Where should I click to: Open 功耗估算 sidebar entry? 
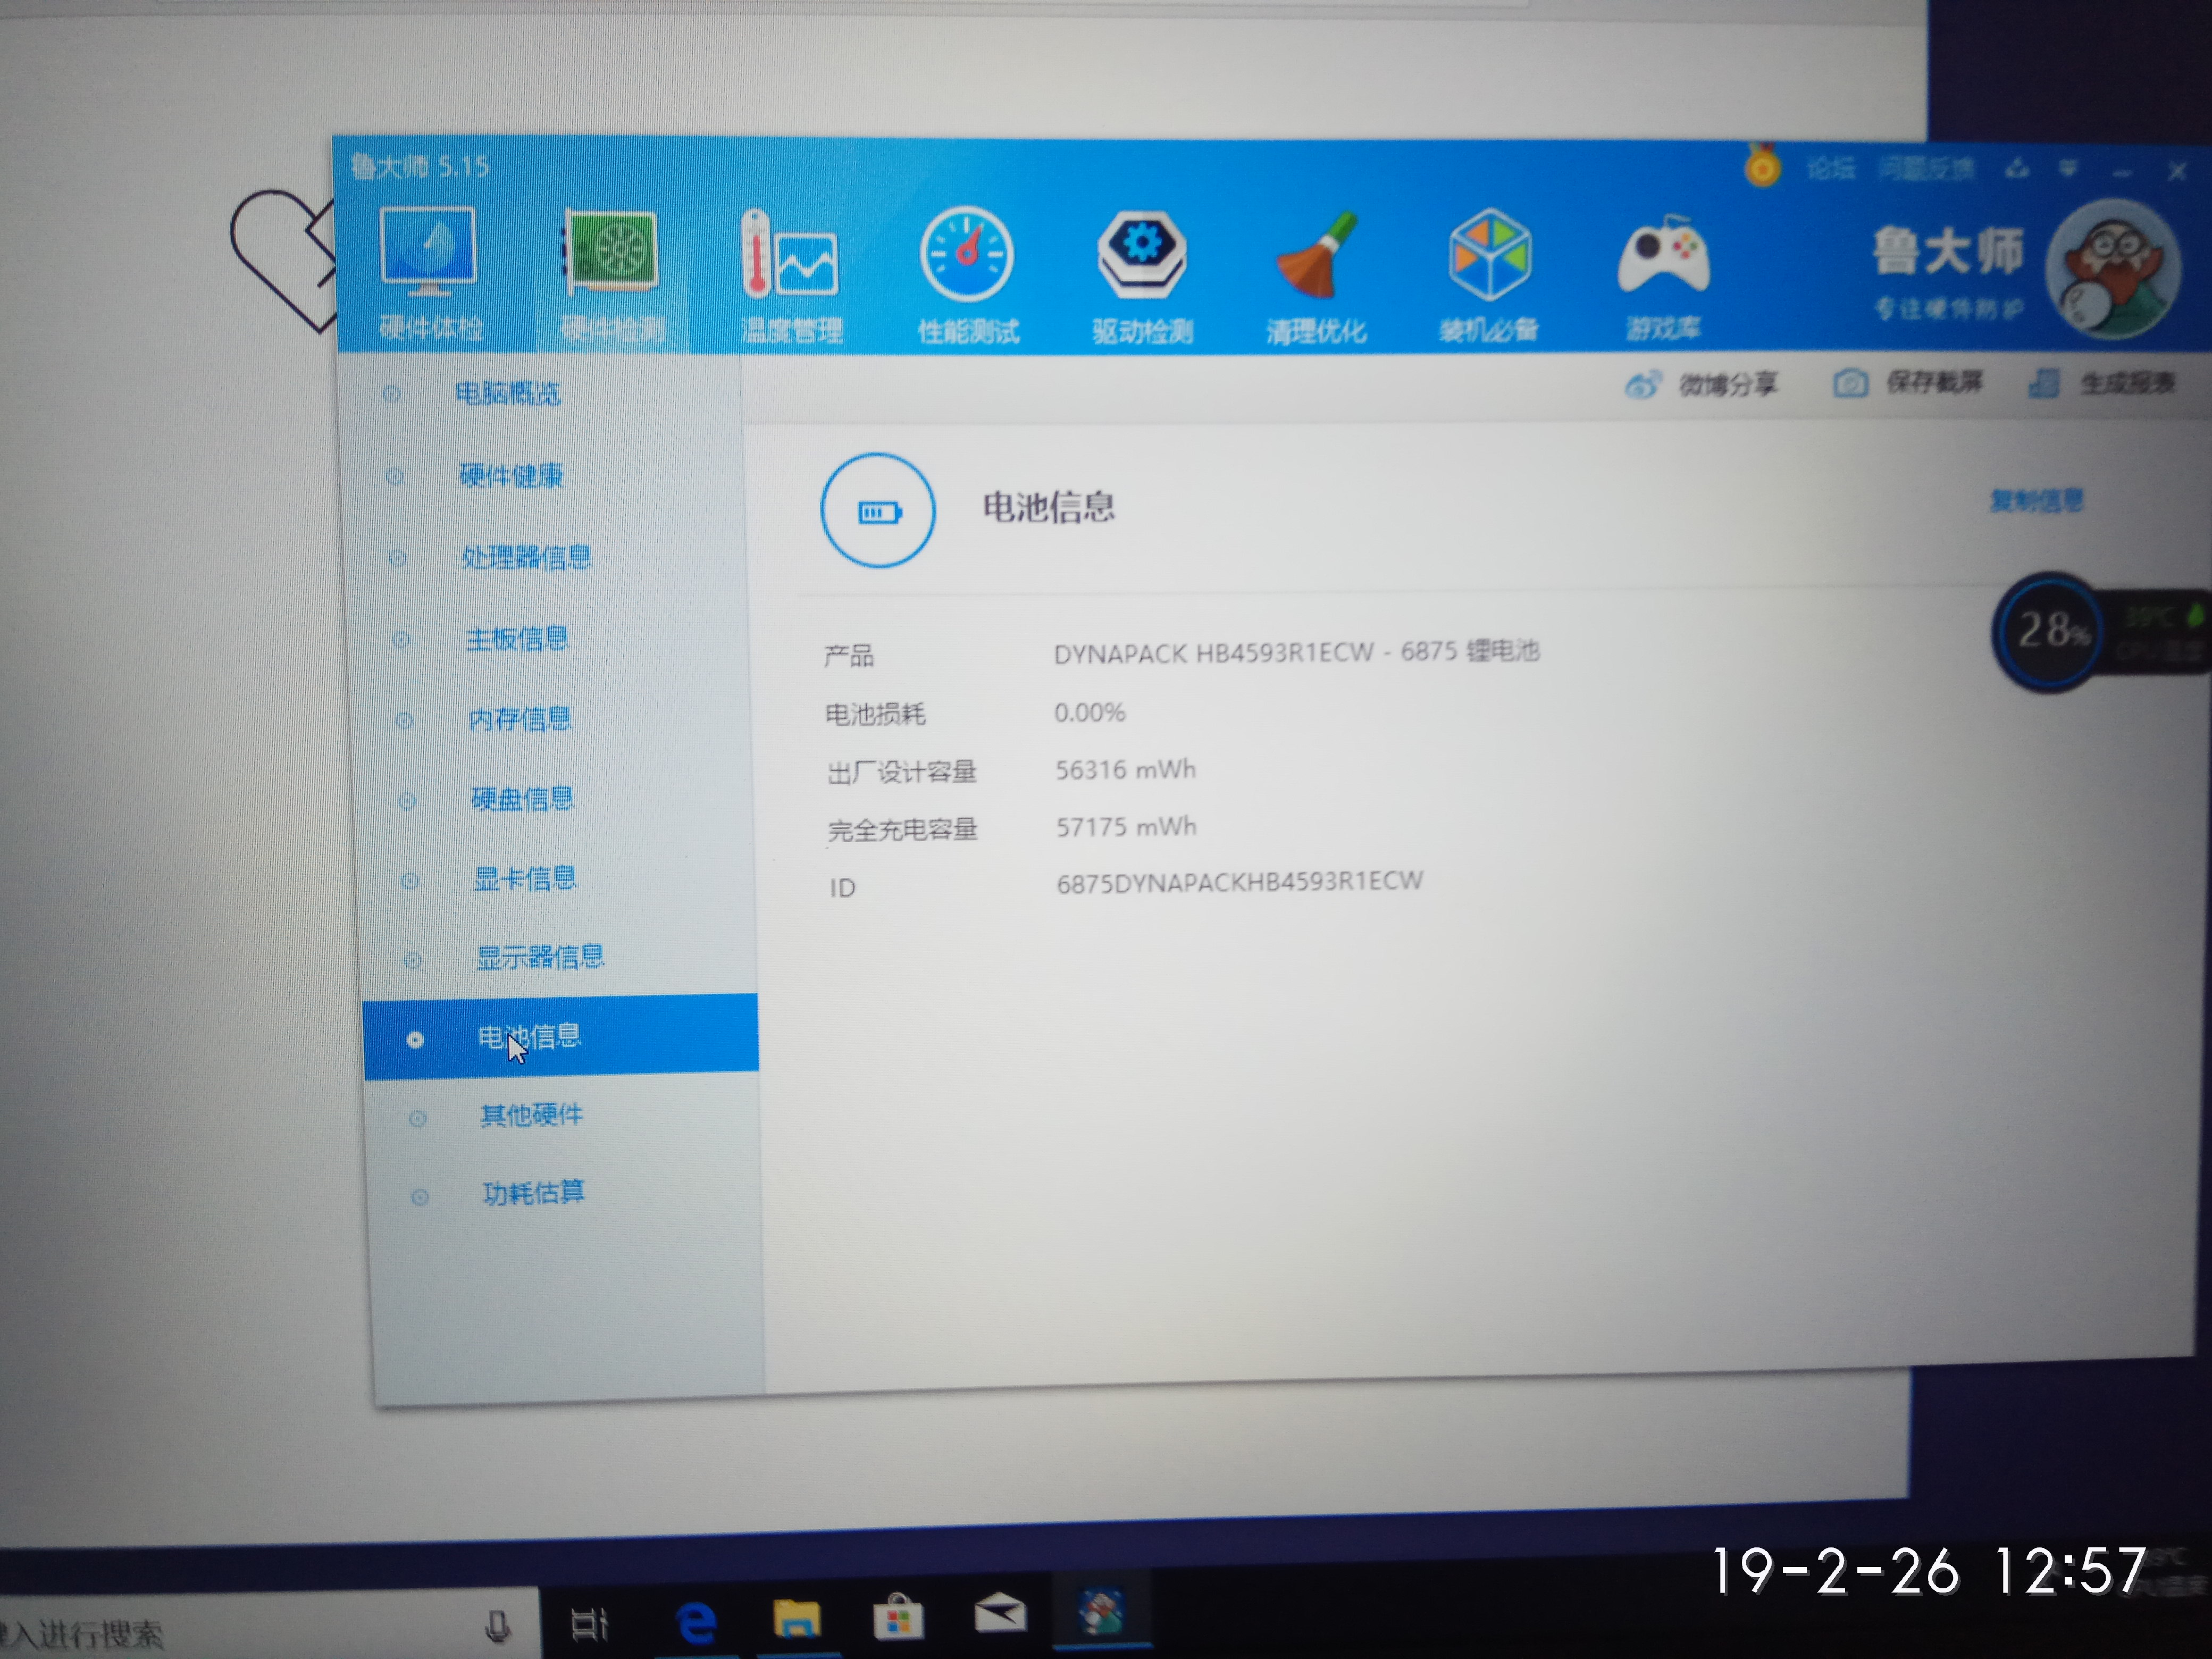coord(533,1192)
